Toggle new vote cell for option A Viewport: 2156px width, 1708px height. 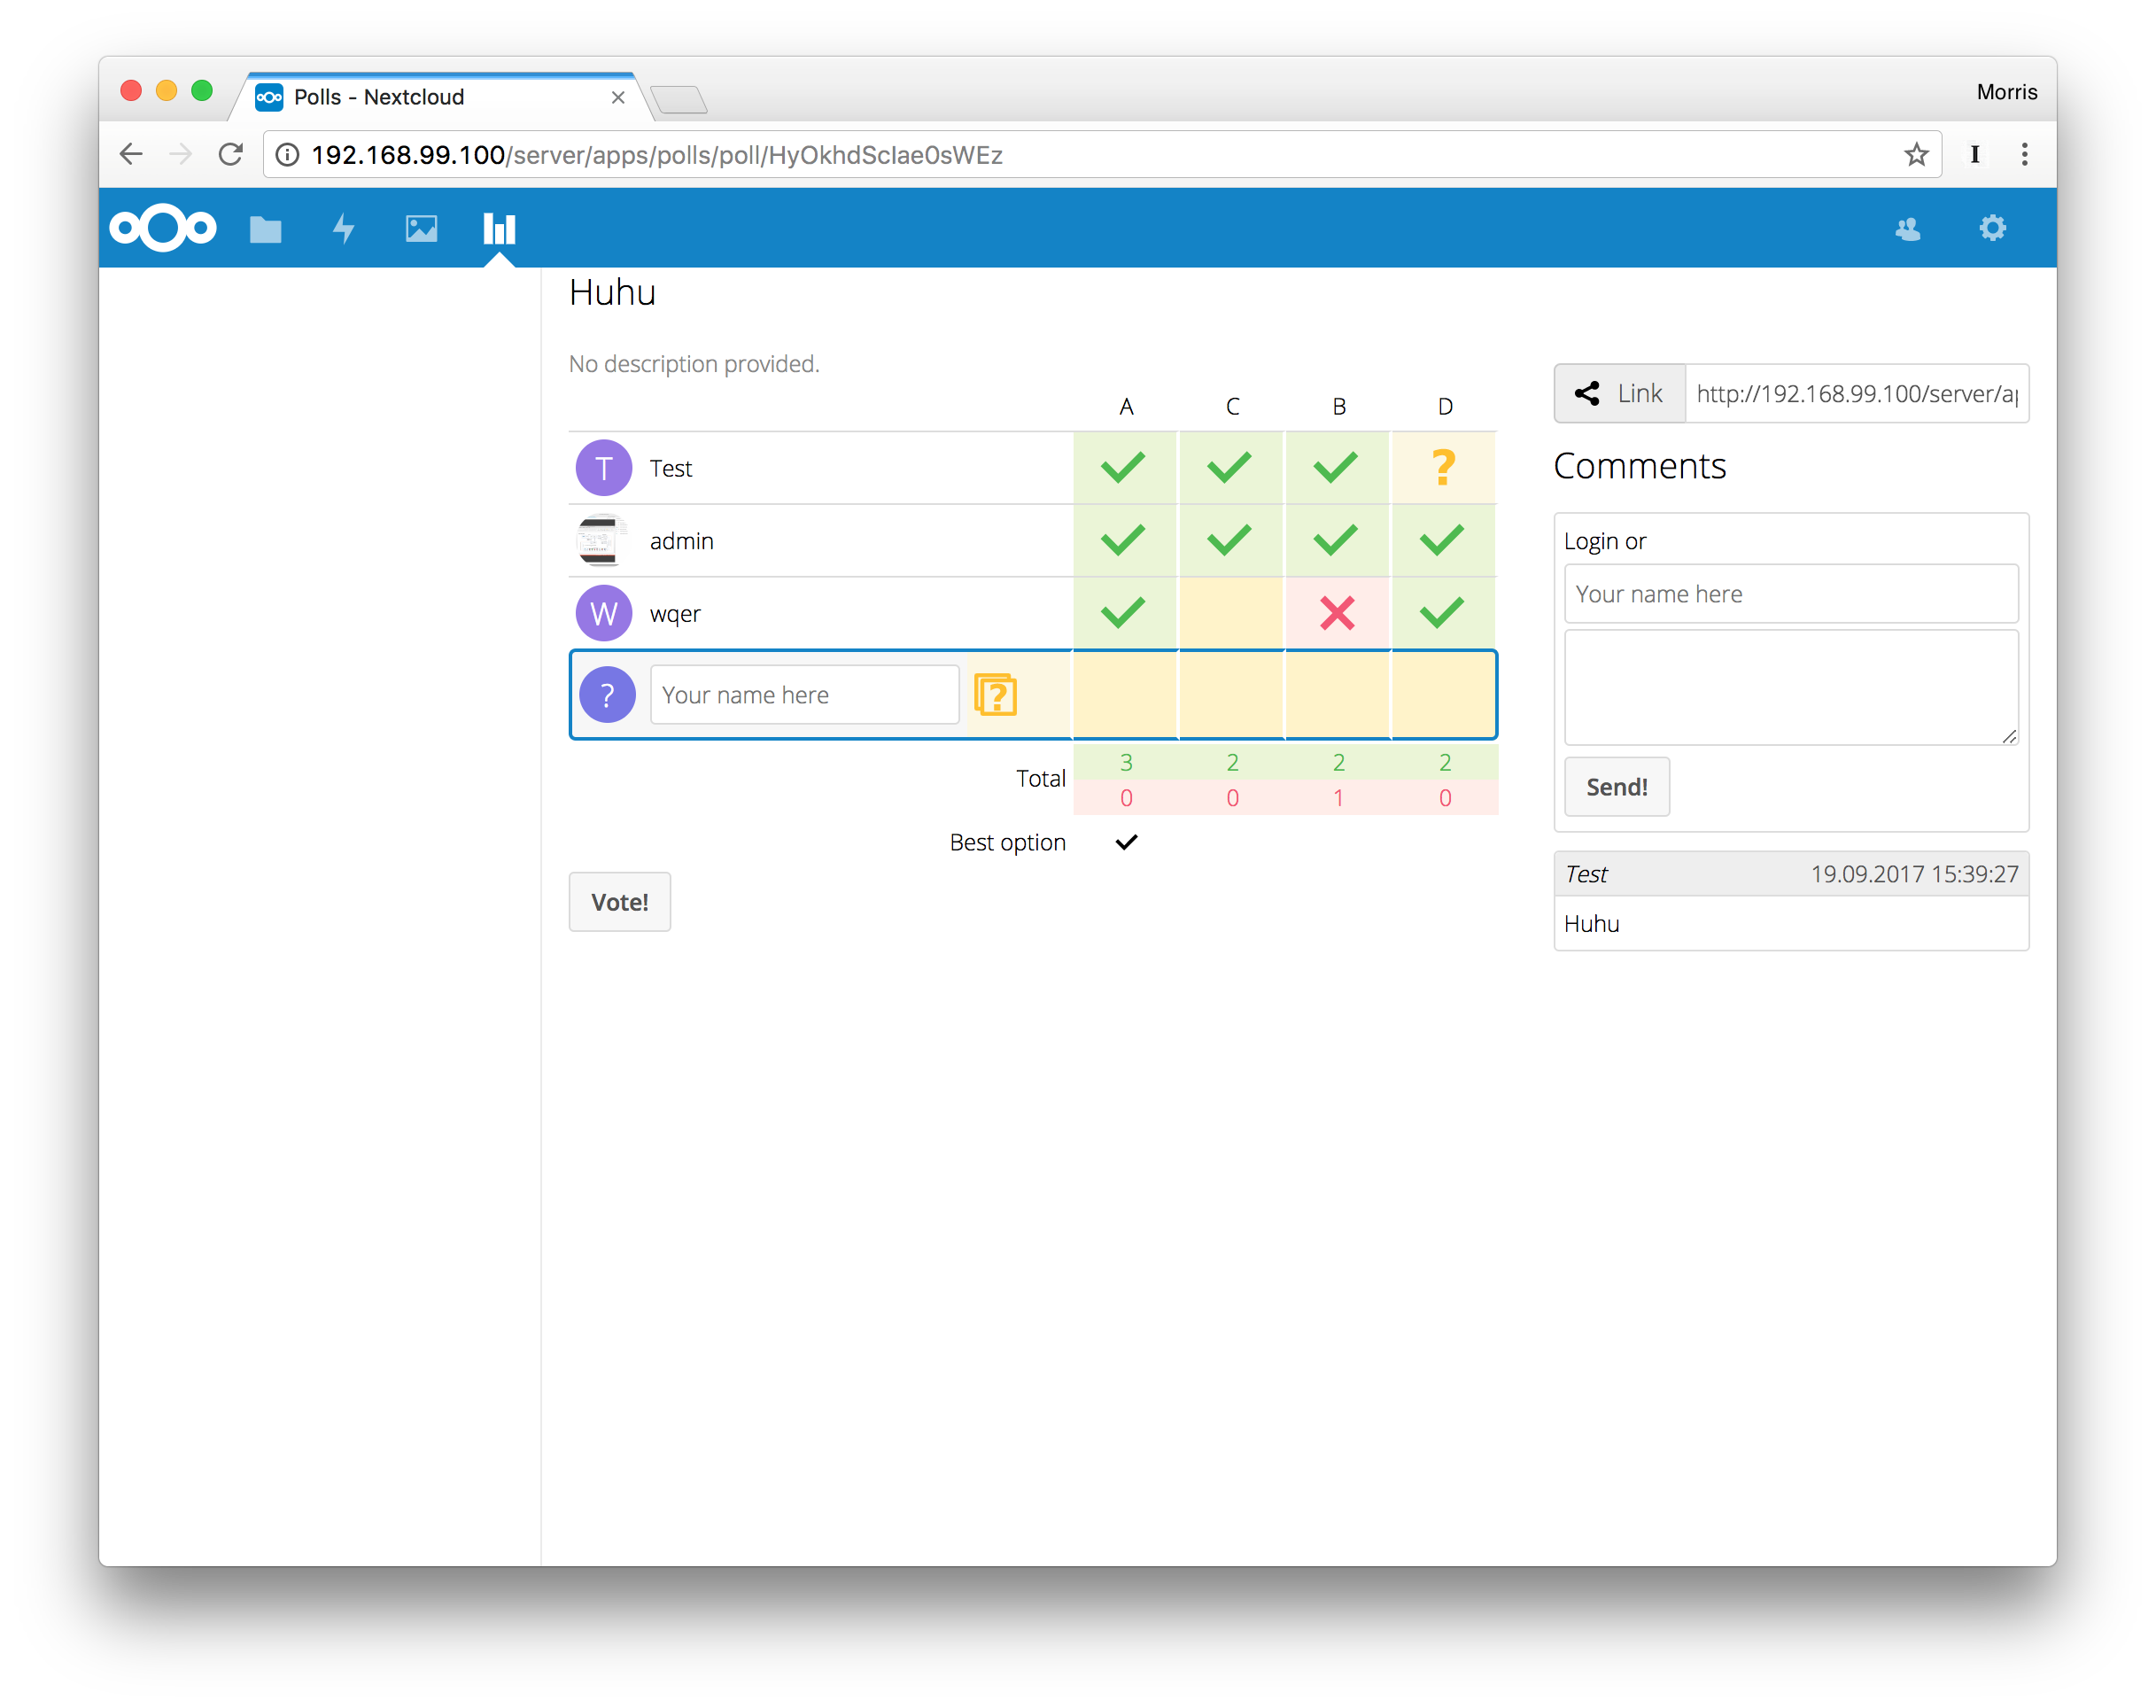pyautogui.click(x=1126, y=695)
